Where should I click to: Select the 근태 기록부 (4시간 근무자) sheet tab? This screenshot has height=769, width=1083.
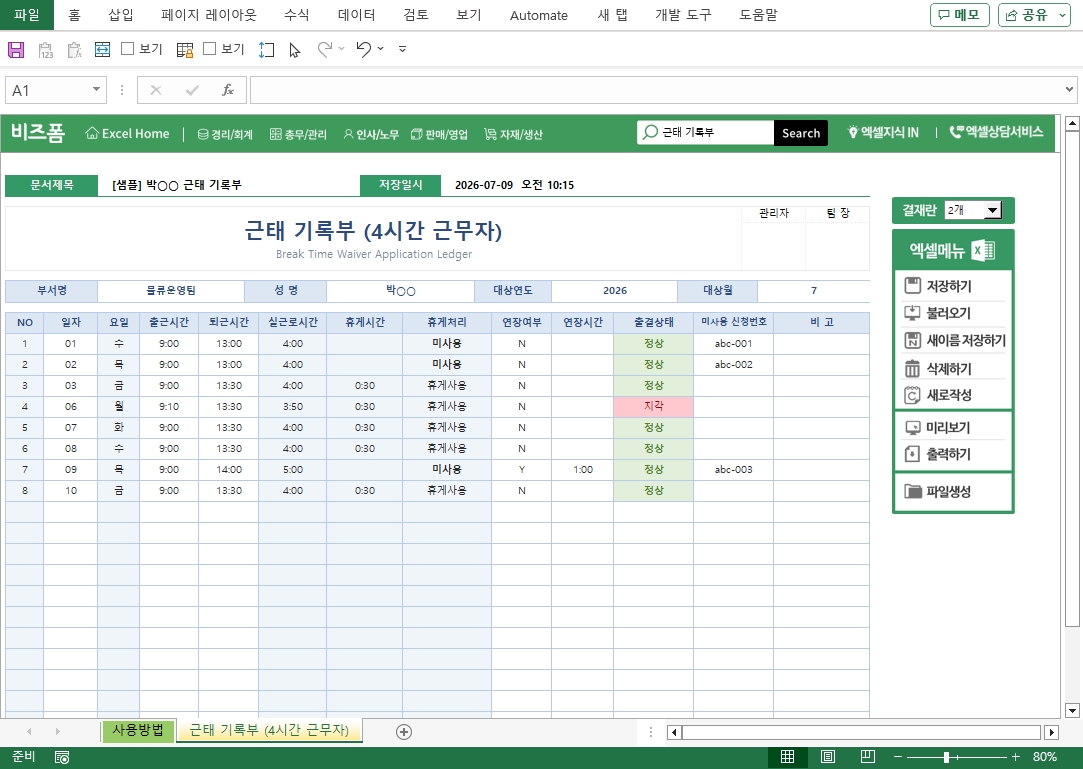click(x=269, y=730)
